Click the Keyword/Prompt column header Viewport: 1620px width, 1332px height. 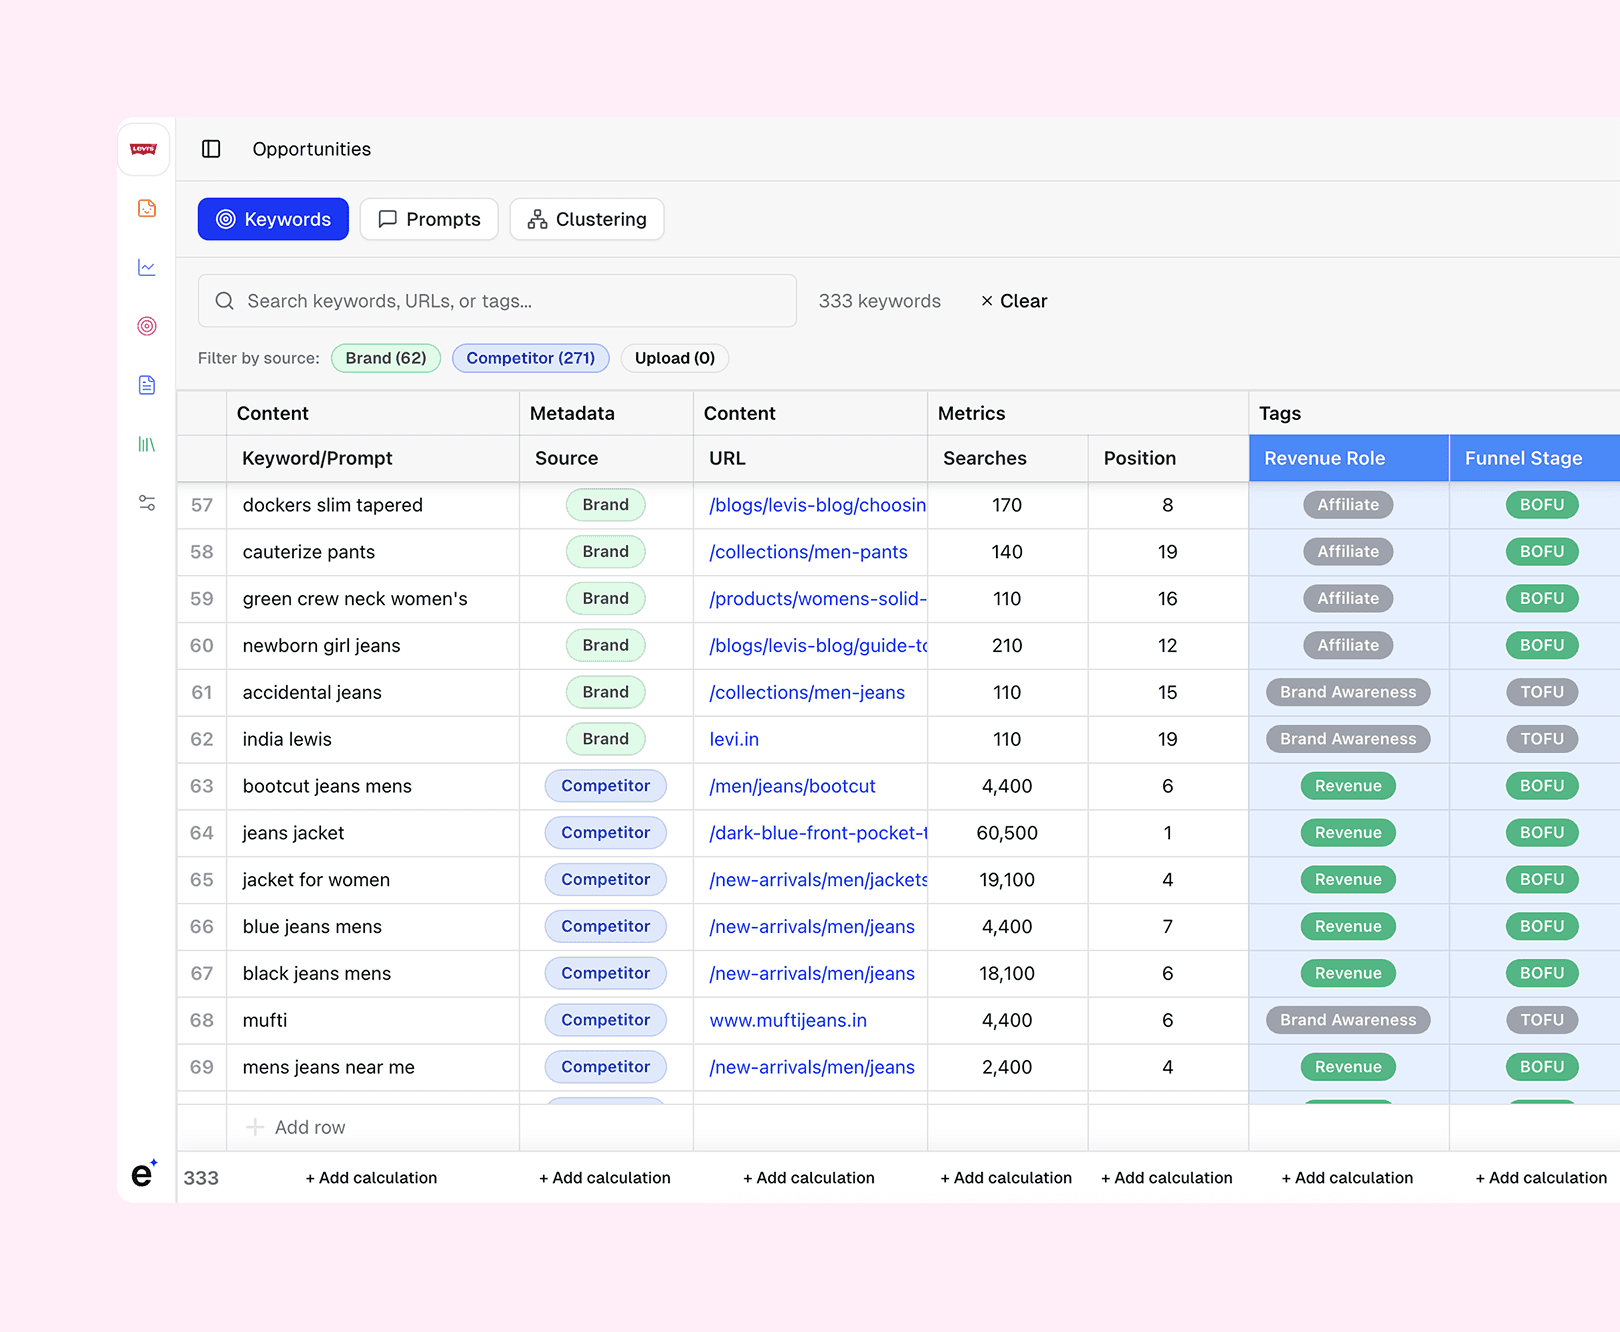[x=373, y=458]
